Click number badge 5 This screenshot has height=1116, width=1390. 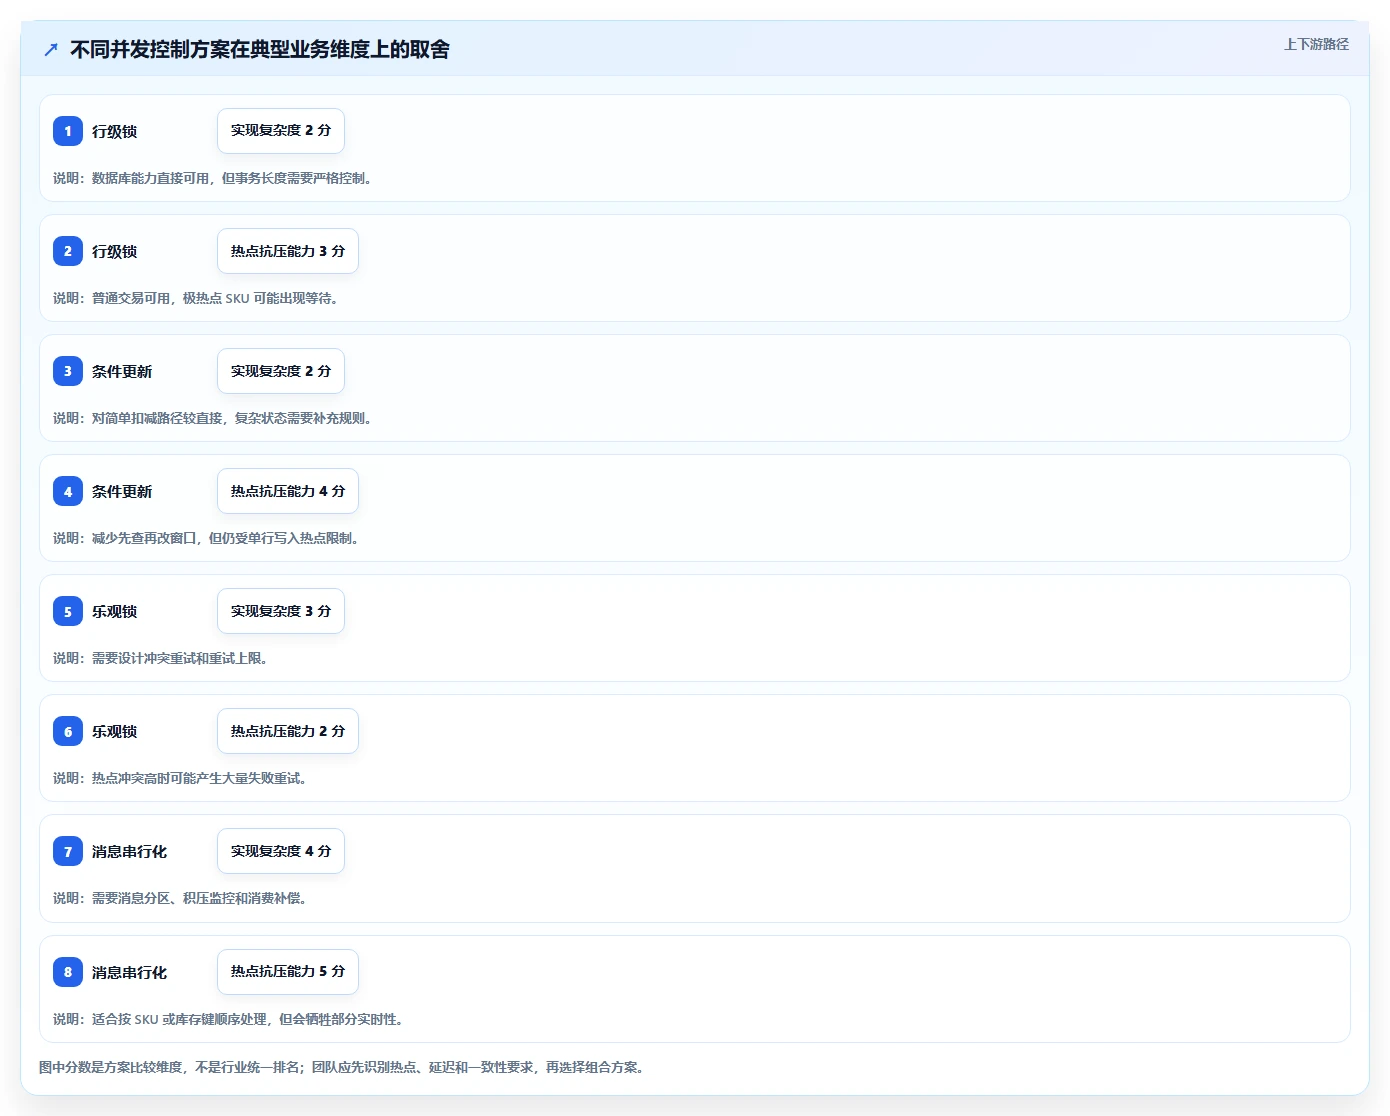68,611
